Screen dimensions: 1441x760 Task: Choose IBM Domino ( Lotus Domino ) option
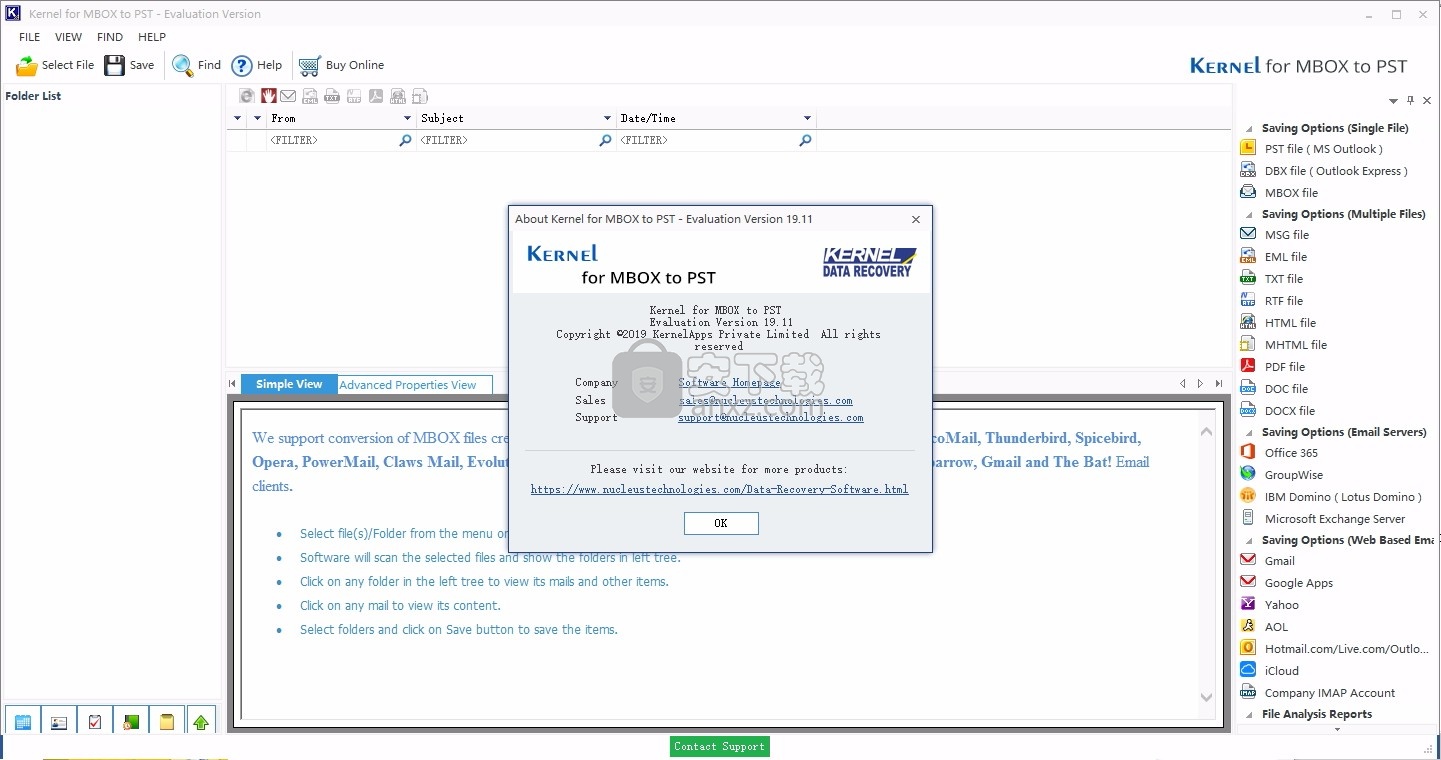click(1342, 497)
